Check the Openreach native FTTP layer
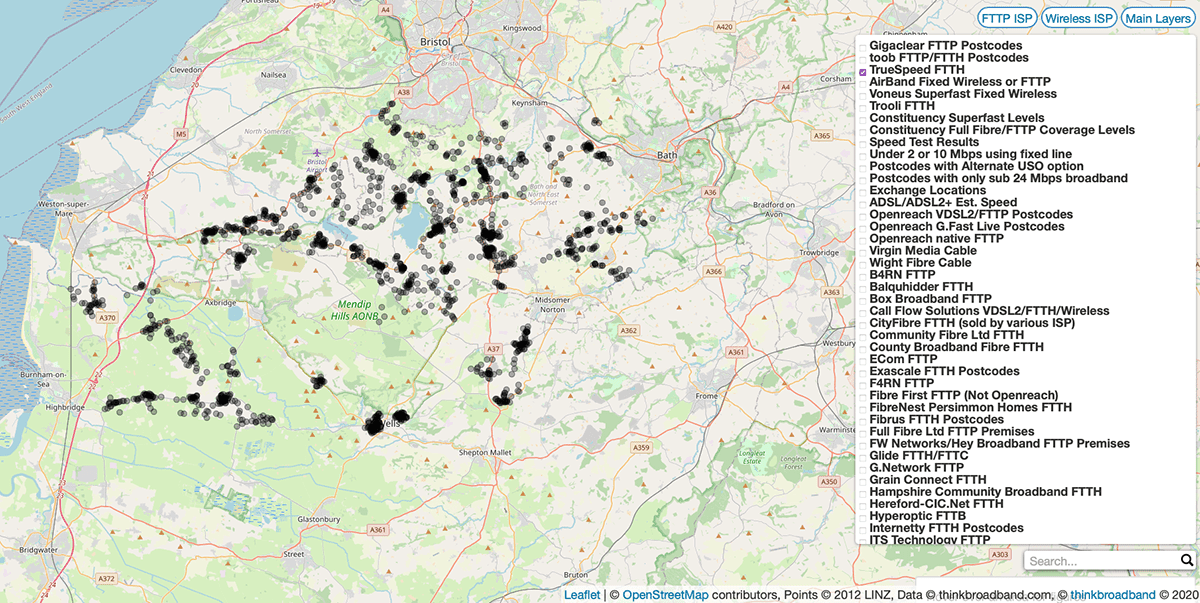The width and height of the screenshot is (1200, 603). point(863,239)
